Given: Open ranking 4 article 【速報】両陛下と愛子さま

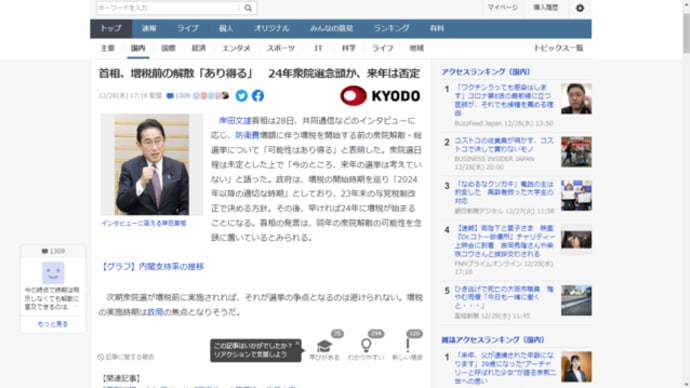Looking at the screenshot, I should coord(505,241).
